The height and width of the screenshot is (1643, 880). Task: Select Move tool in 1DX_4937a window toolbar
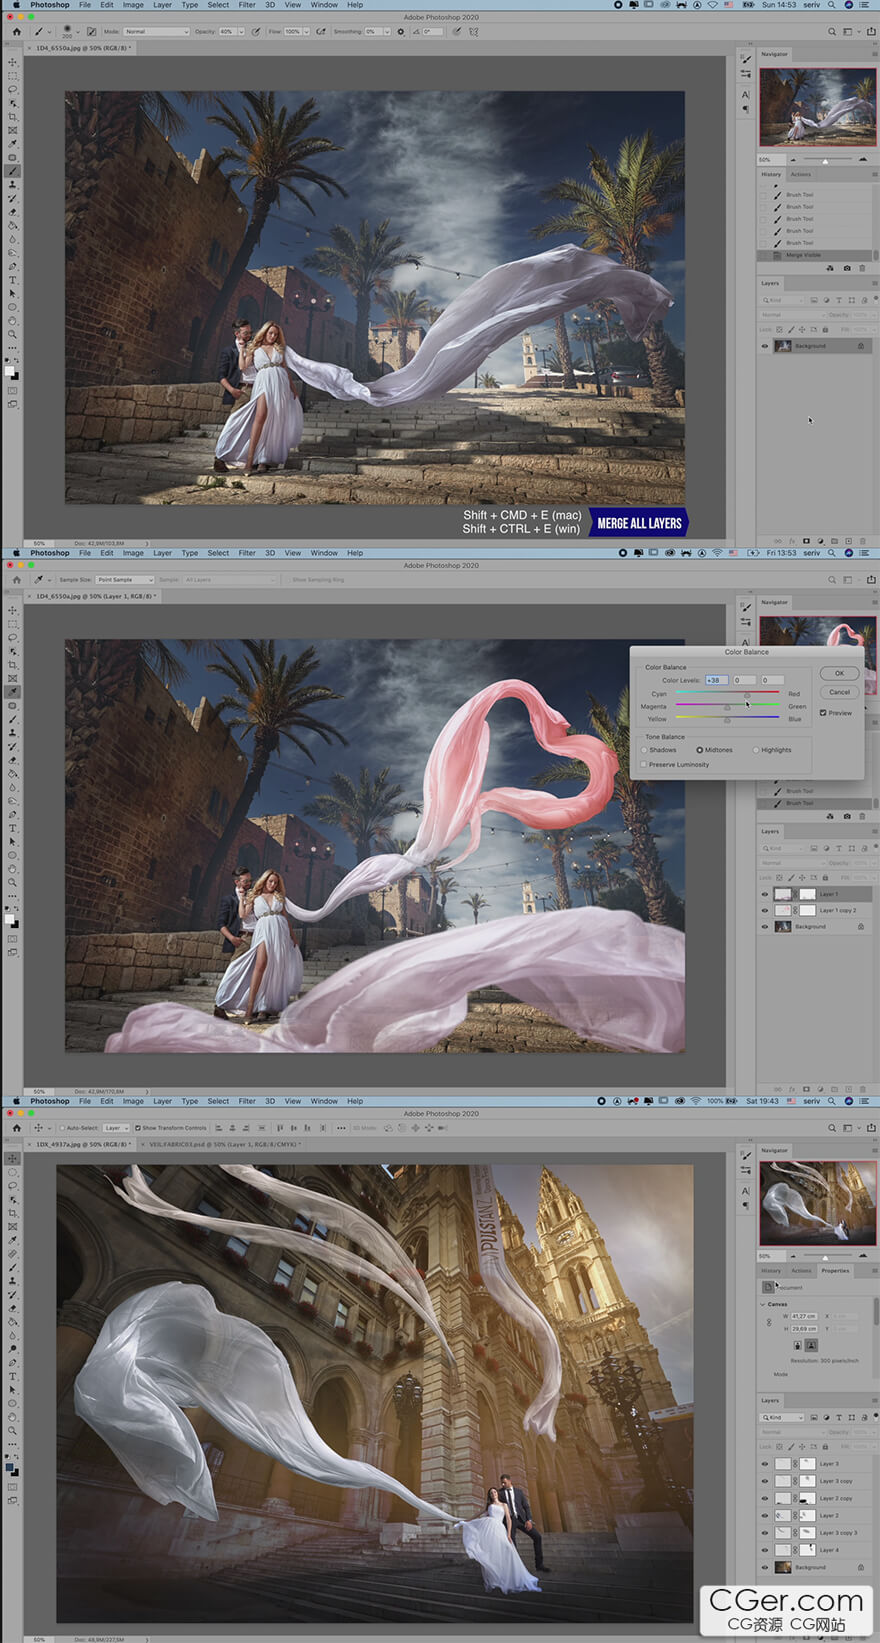point(13,1158)
